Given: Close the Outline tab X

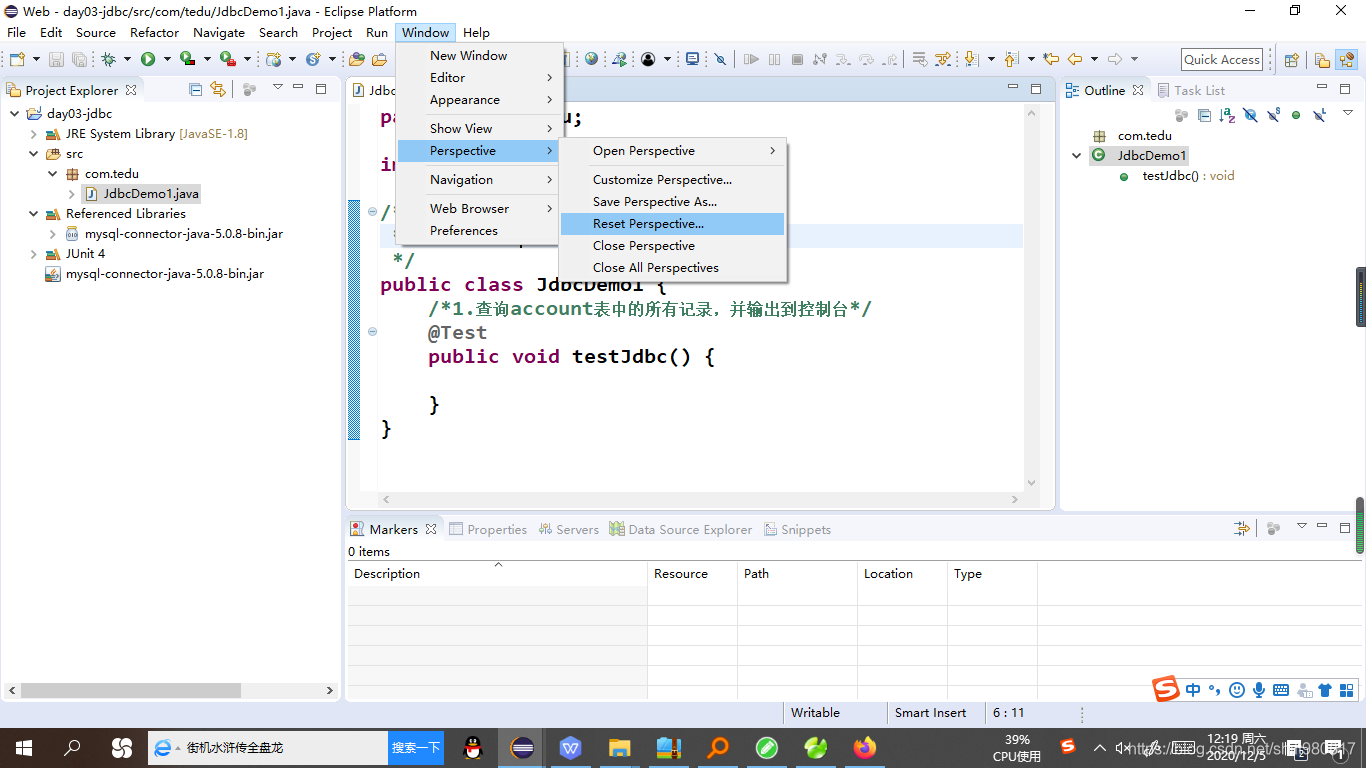Looking at the screenshot, I should pyautogui.click(x=1138, y=90).
